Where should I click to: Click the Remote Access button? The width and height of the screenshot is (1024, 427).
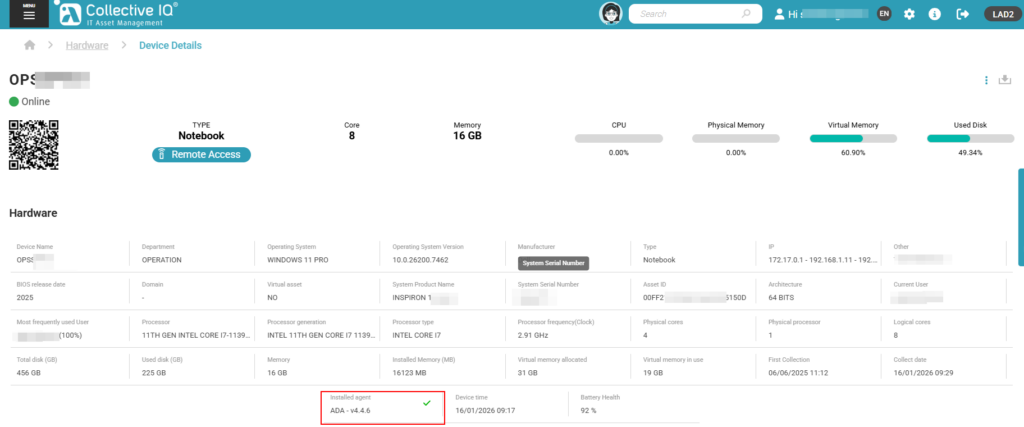tap(201, 155)
